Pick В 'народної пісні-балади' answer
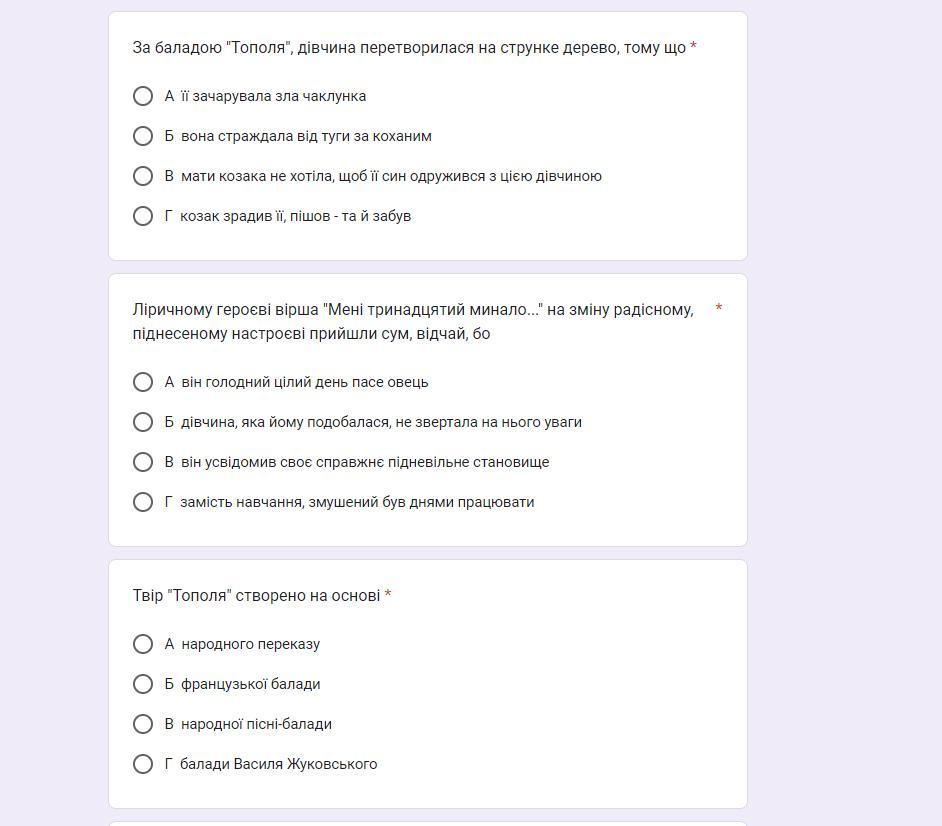The width and height of the screenshot is (942, 826). click(143, 724)
